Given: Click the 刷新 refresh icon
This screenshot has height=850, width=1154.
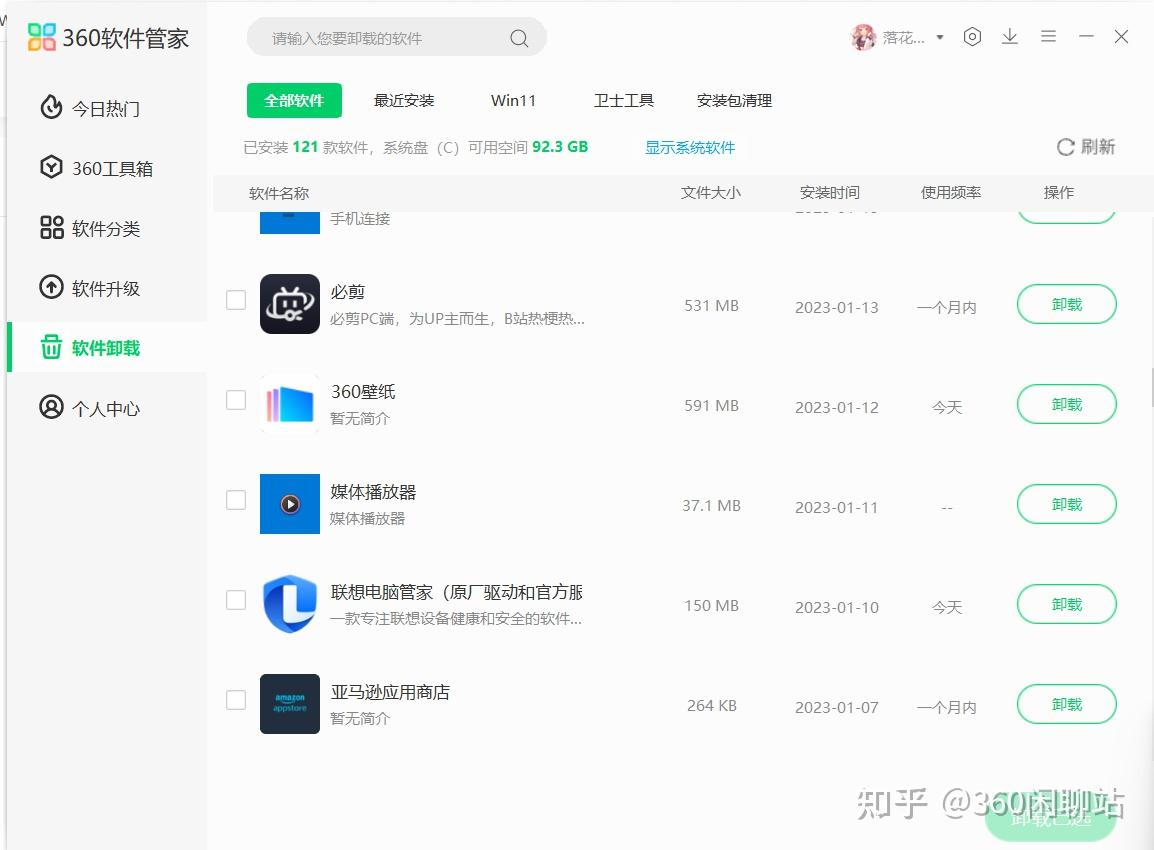Looking at the screenshot, I should point(1065,147).
